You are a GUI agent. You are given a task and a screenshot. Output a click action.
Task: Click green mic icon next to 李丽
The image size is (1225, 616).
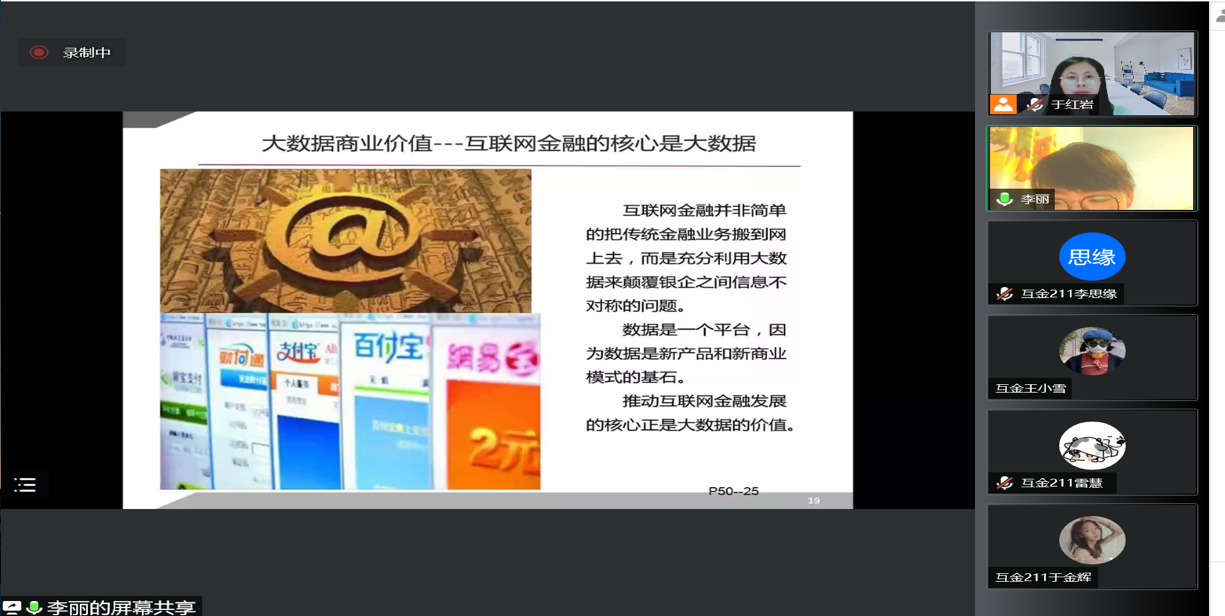click(1005, 199)
